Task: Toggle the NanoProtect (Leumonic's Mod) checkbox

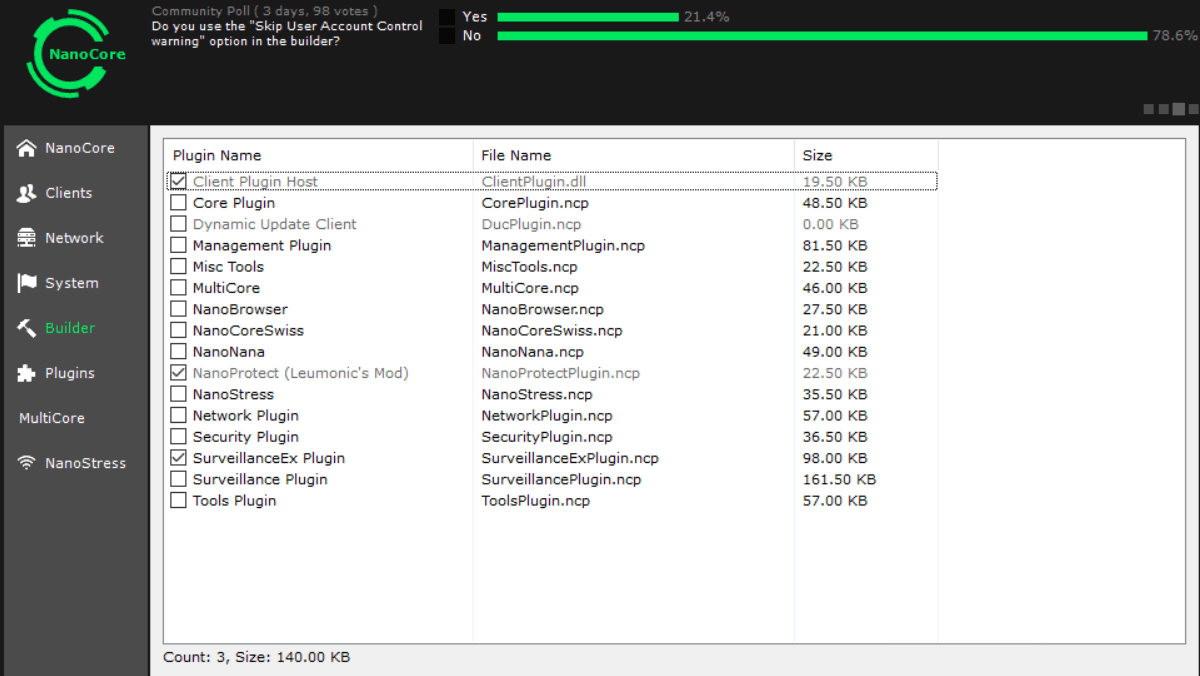Action: pyautogui.click(x=178, y=373)
